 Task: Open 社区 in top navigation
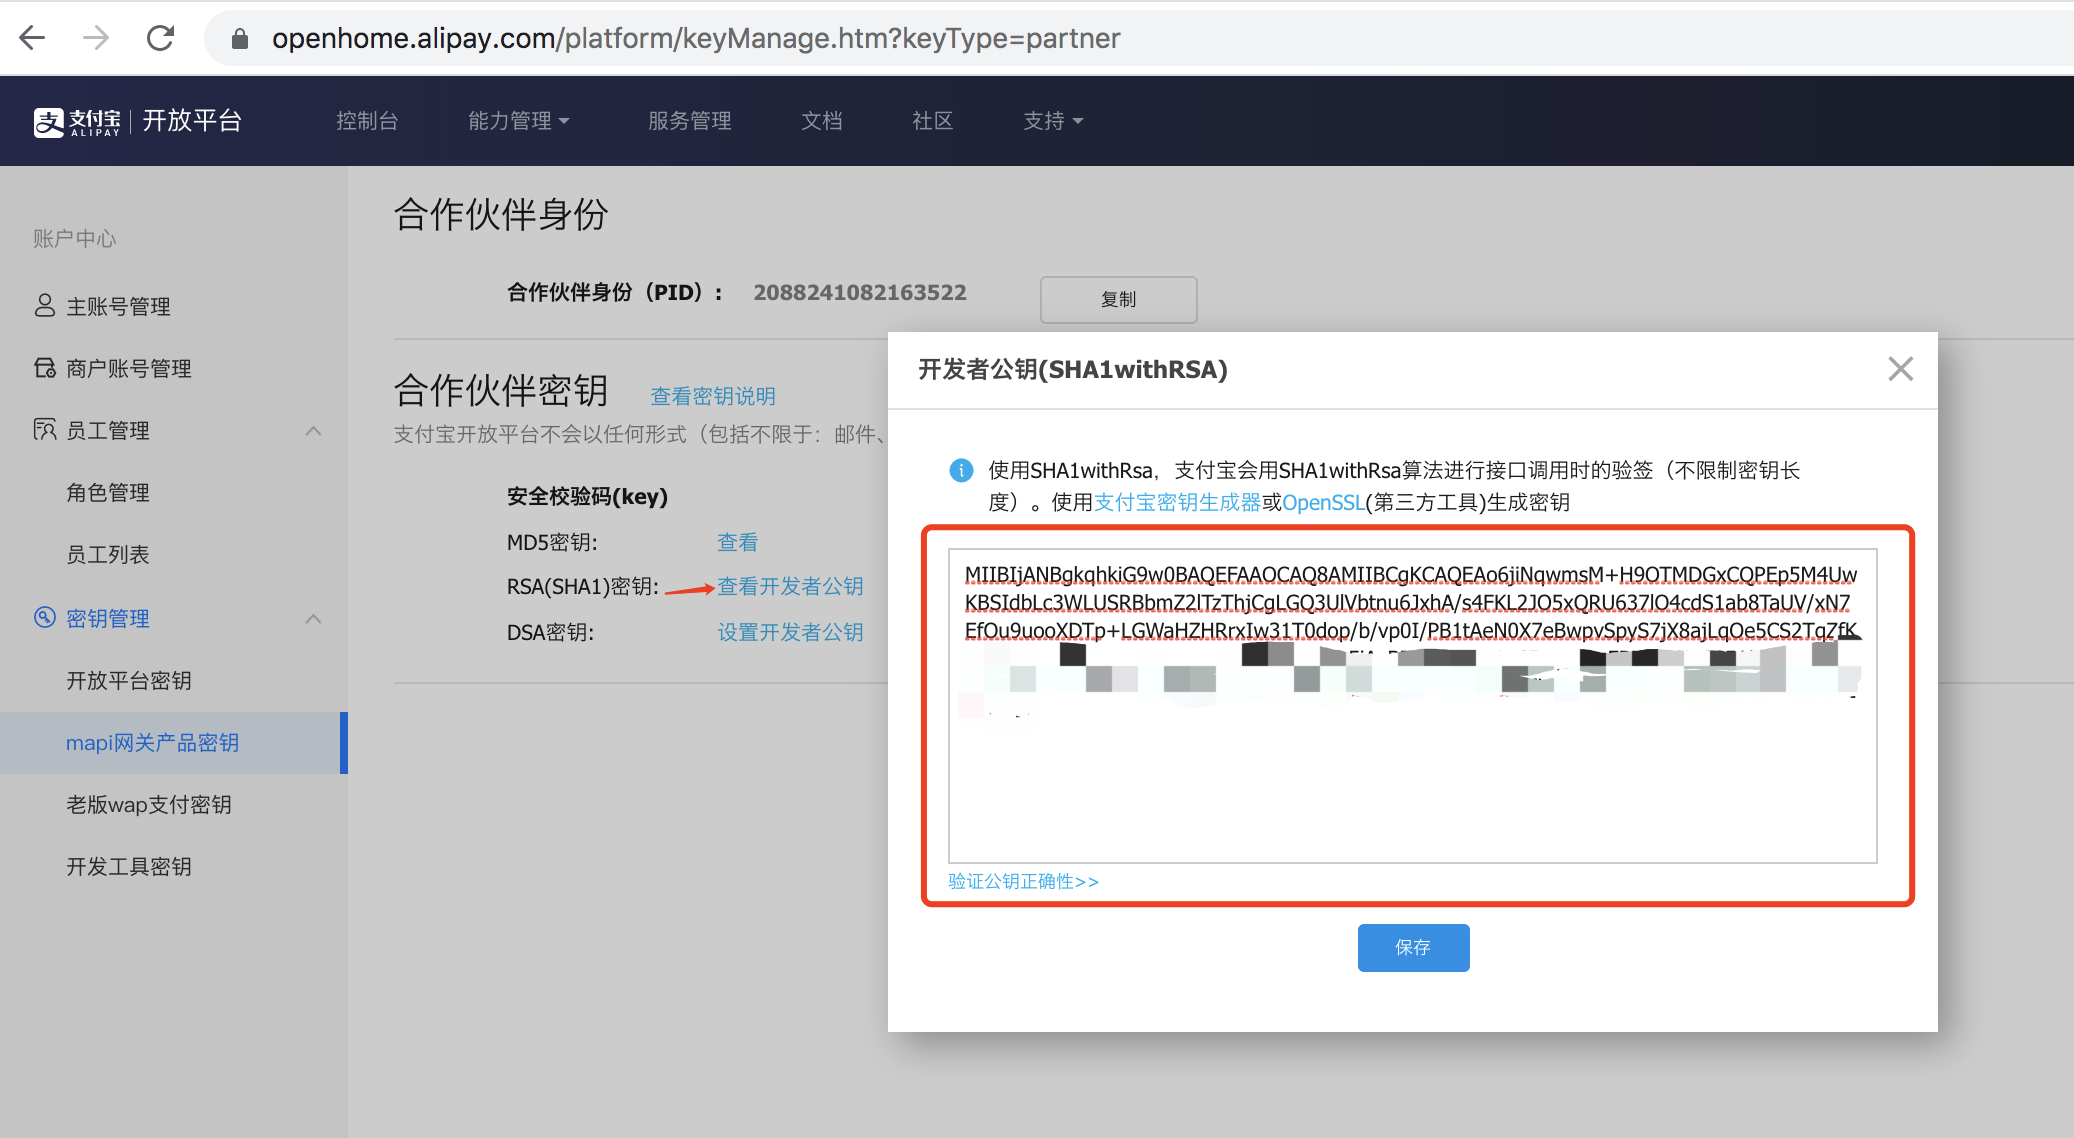point(933,121)
